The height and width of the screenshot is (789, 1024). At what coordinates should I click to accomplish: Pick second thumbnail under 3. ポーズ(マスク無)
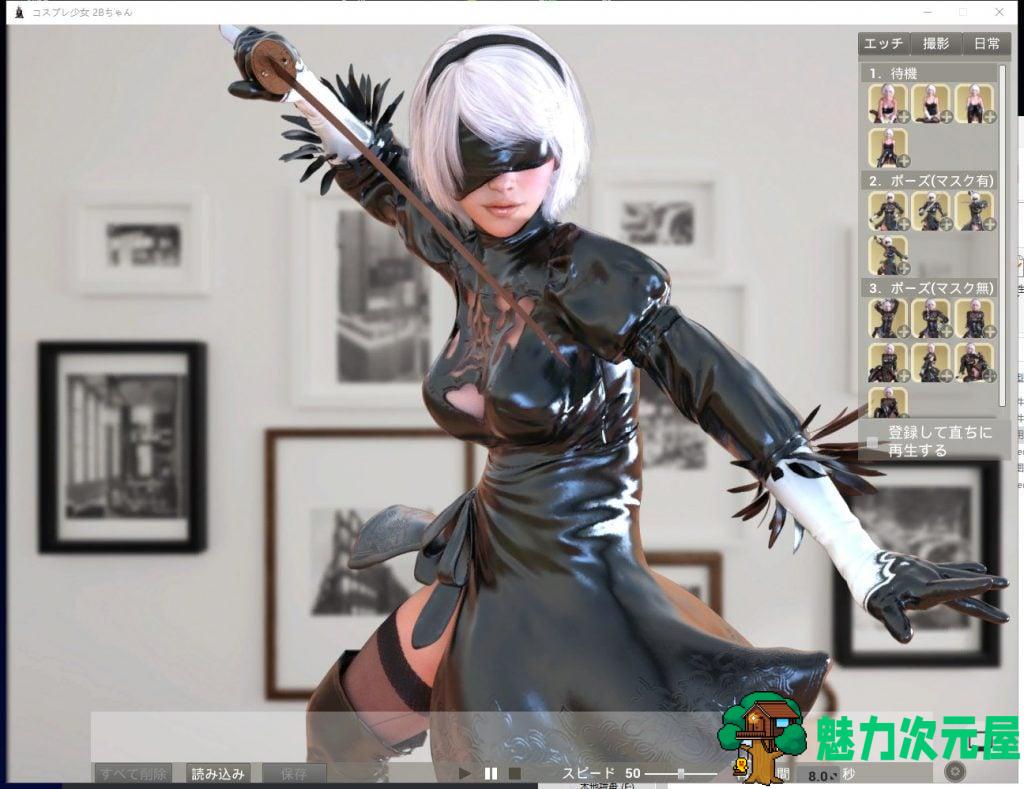point(931,318)
